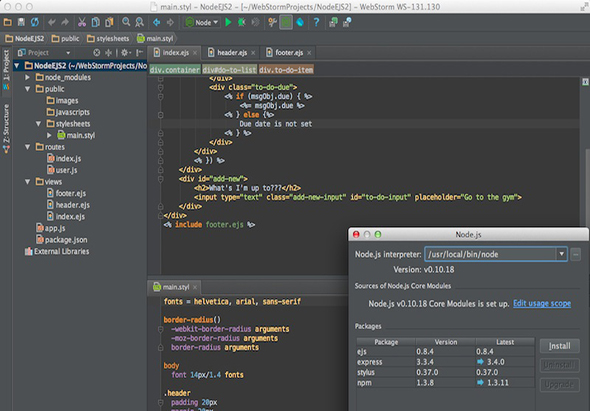Toggle the 1: Project tool window button
Screen dimensions: 590x411
pos(6,70)
